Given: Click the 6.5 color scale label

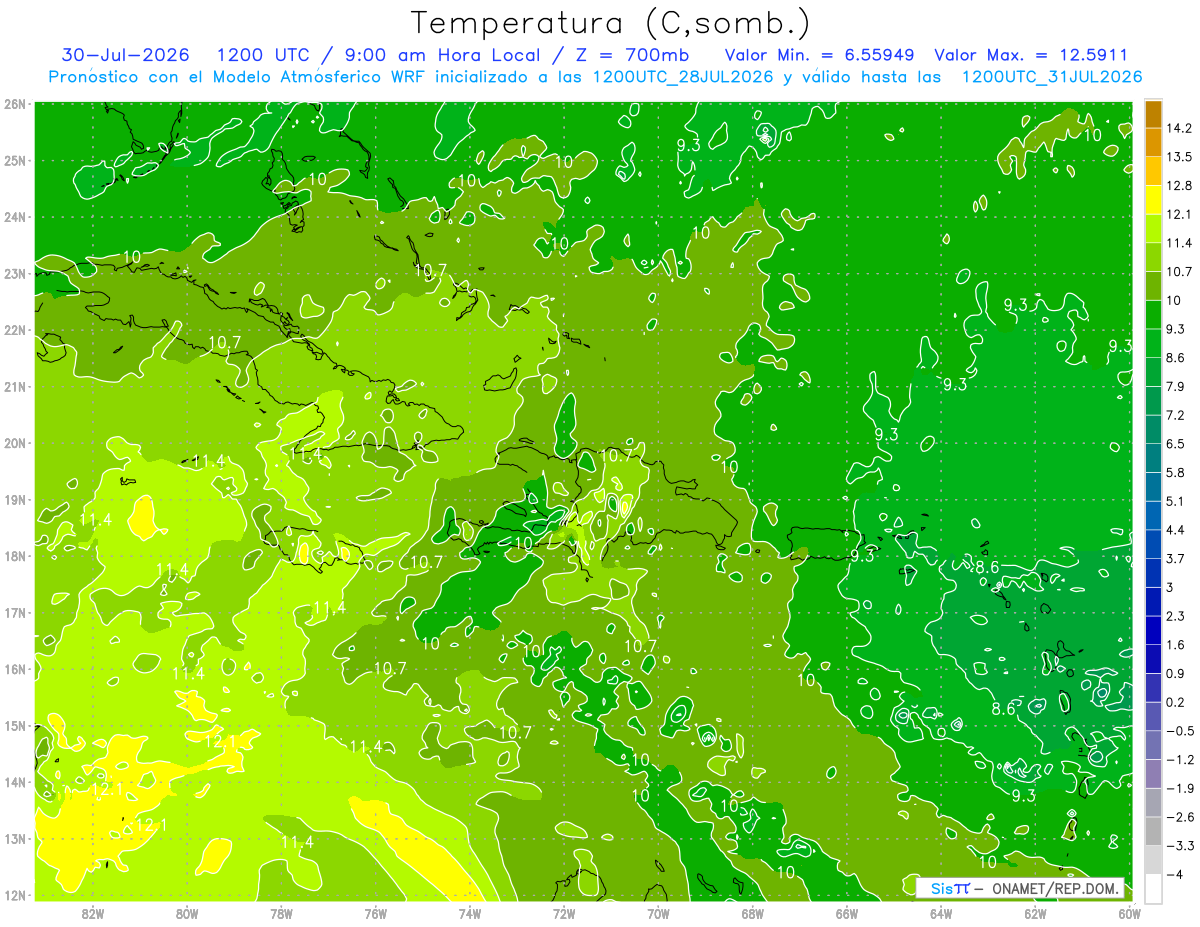Looking at the screenshot, I should [1176, 444].
